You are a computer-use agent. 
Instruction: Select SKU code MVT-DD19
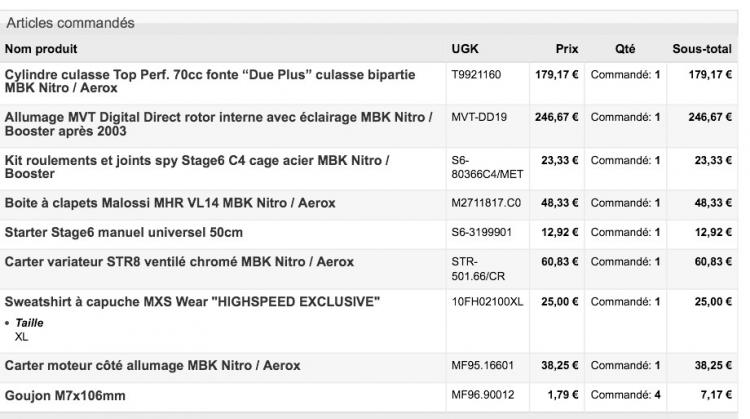pos(479,117)
